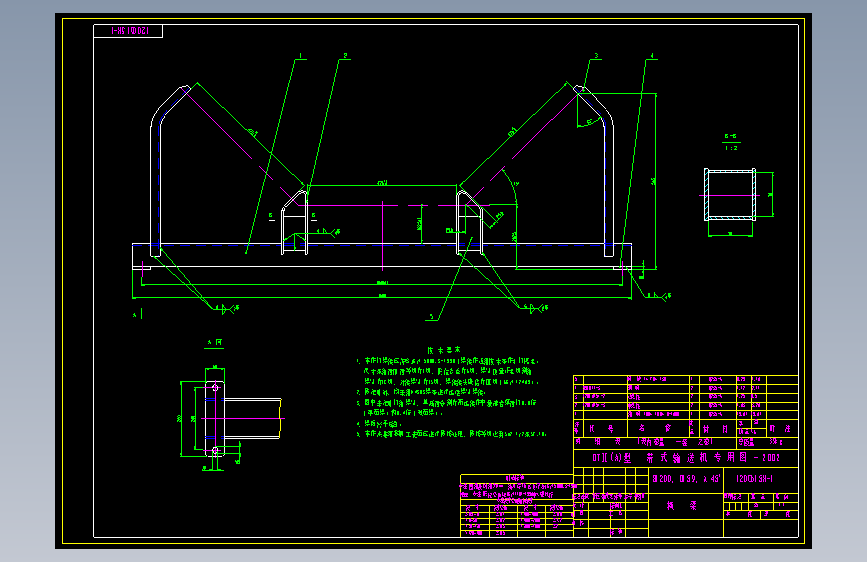Select the end plate detail view drawing
The height and width of the screenshot is (562, 867).
[231, 419]
